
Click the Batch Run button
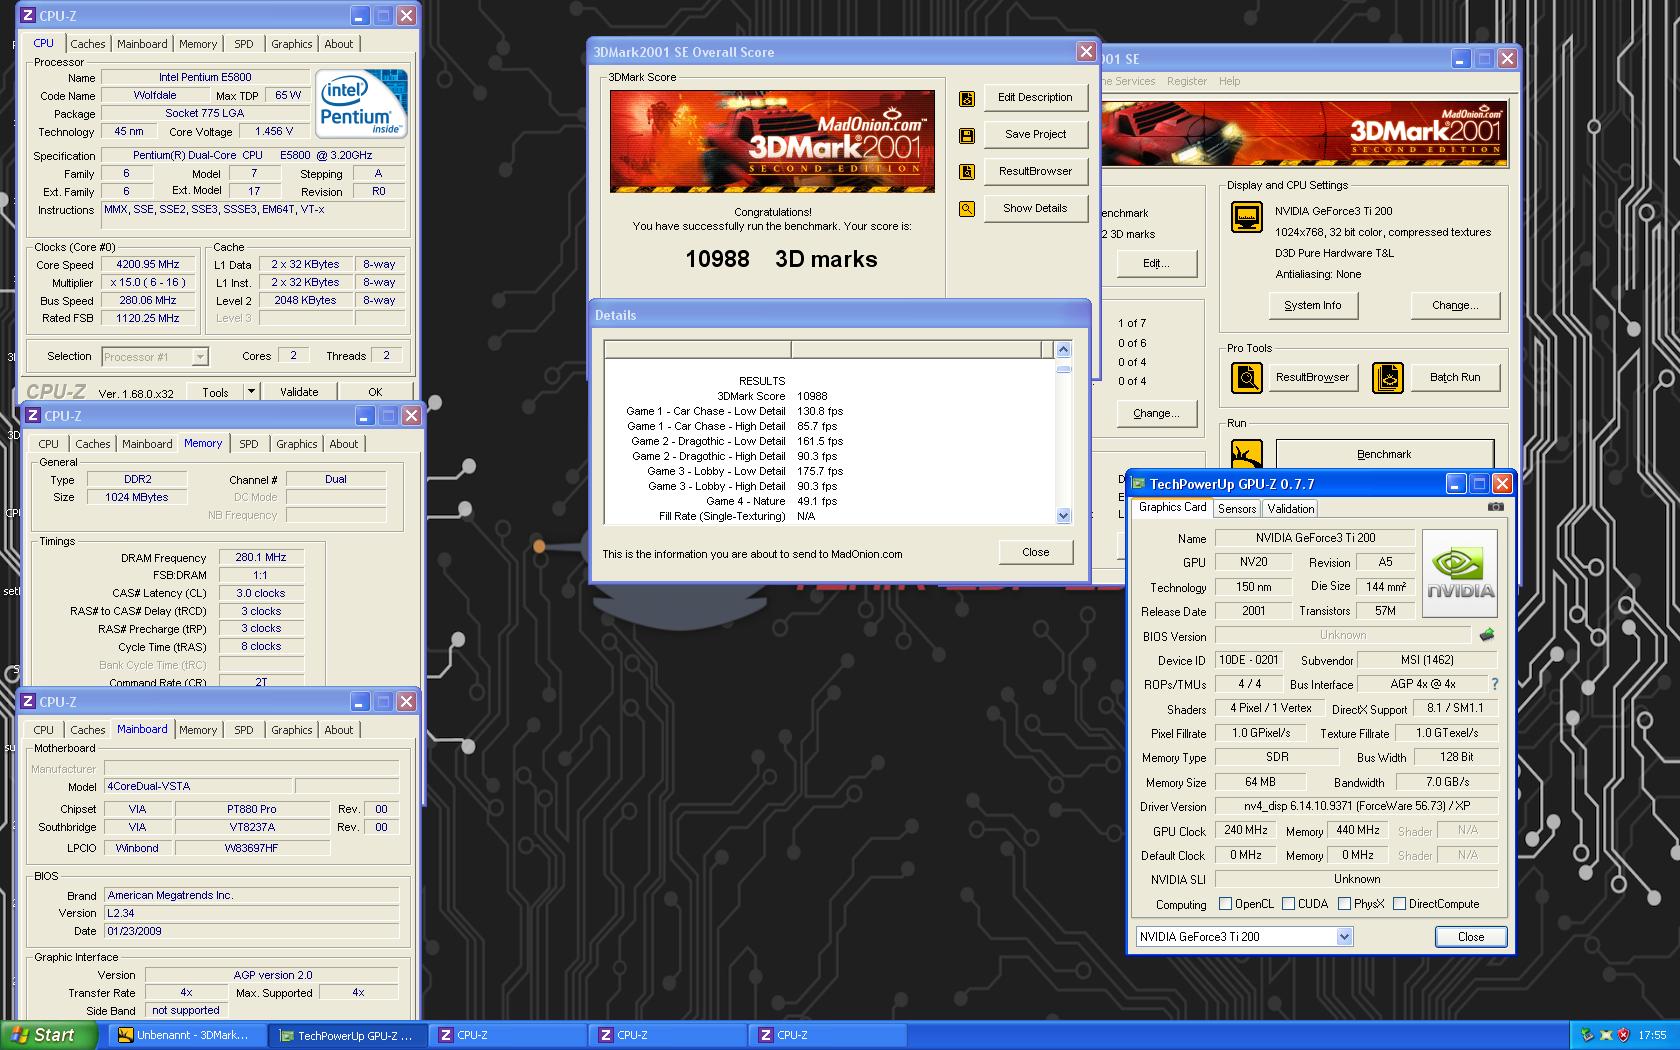tap(1454, 378)
